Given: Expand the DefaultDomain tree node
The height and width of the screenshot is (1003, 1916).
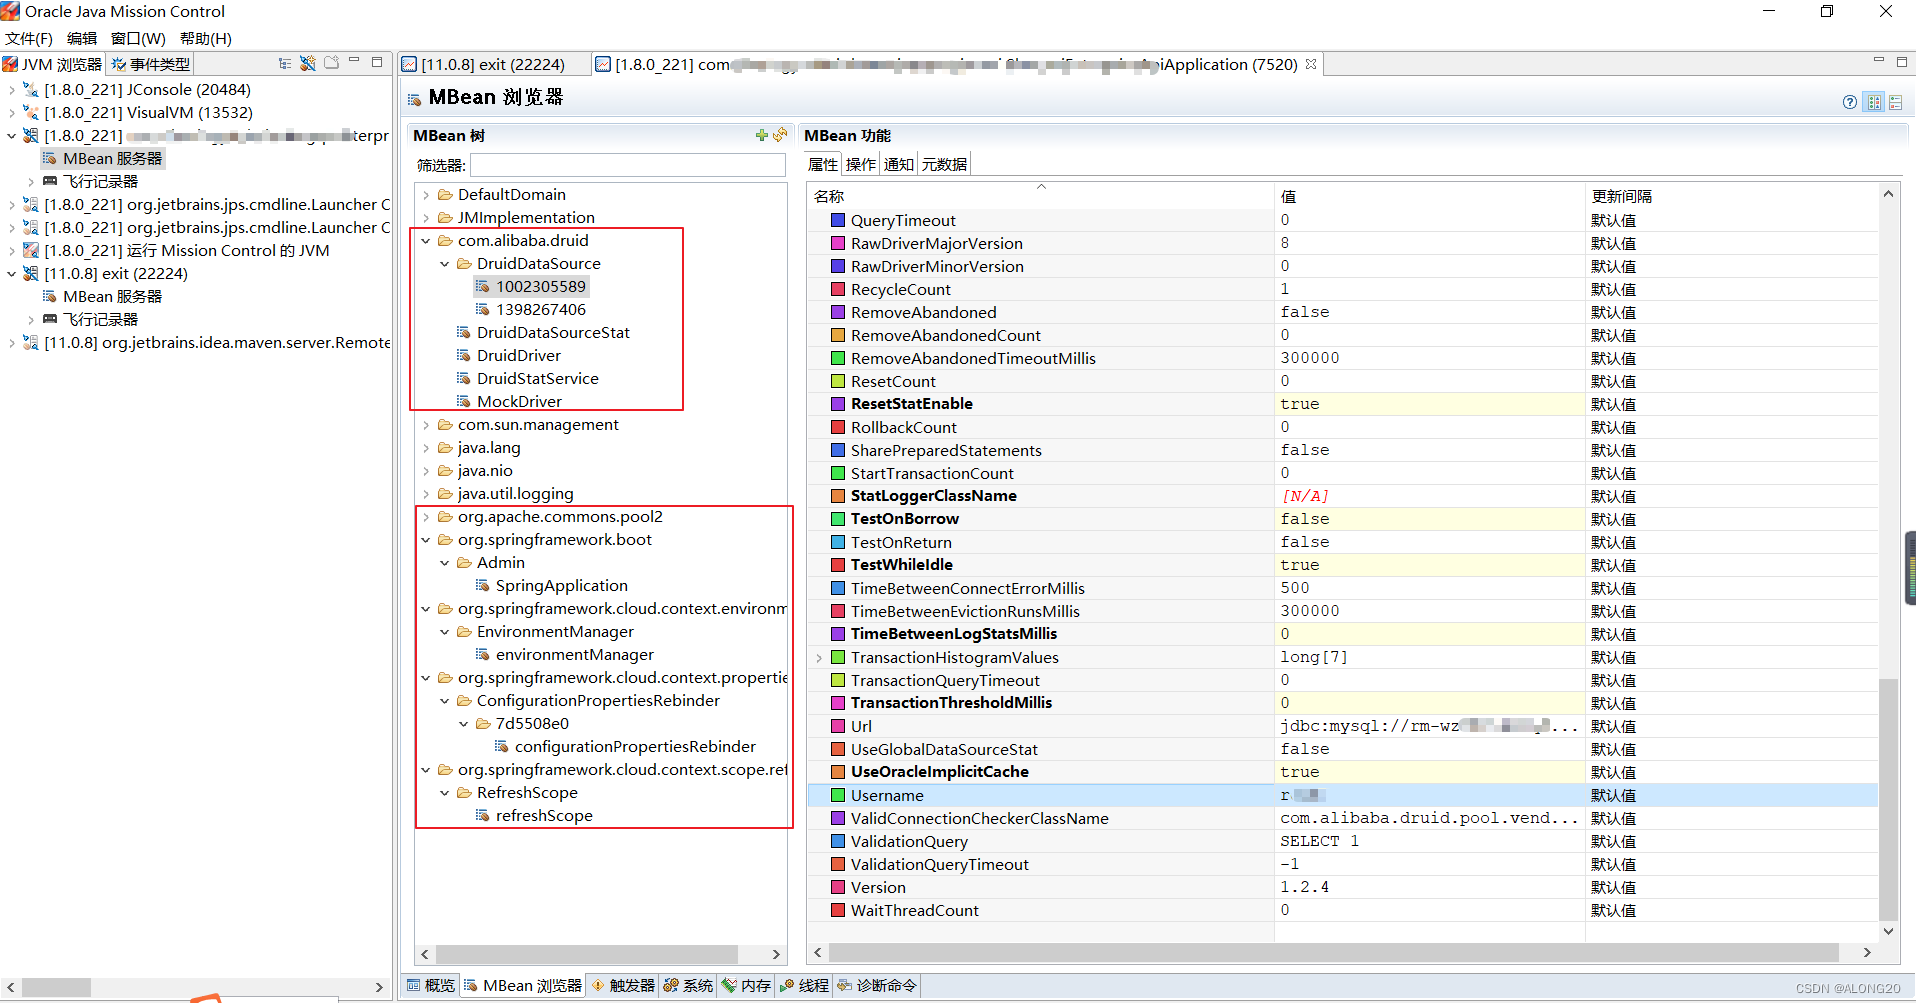Looking at the screenshot, I should coord(427,195).
